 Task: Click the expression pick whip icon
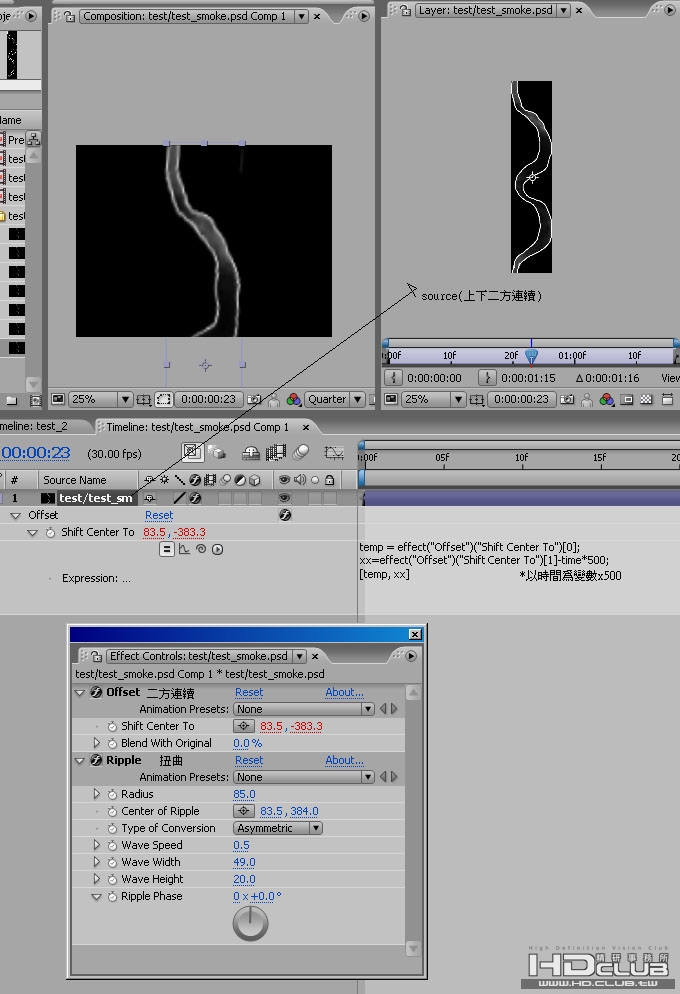pos(201,549)
